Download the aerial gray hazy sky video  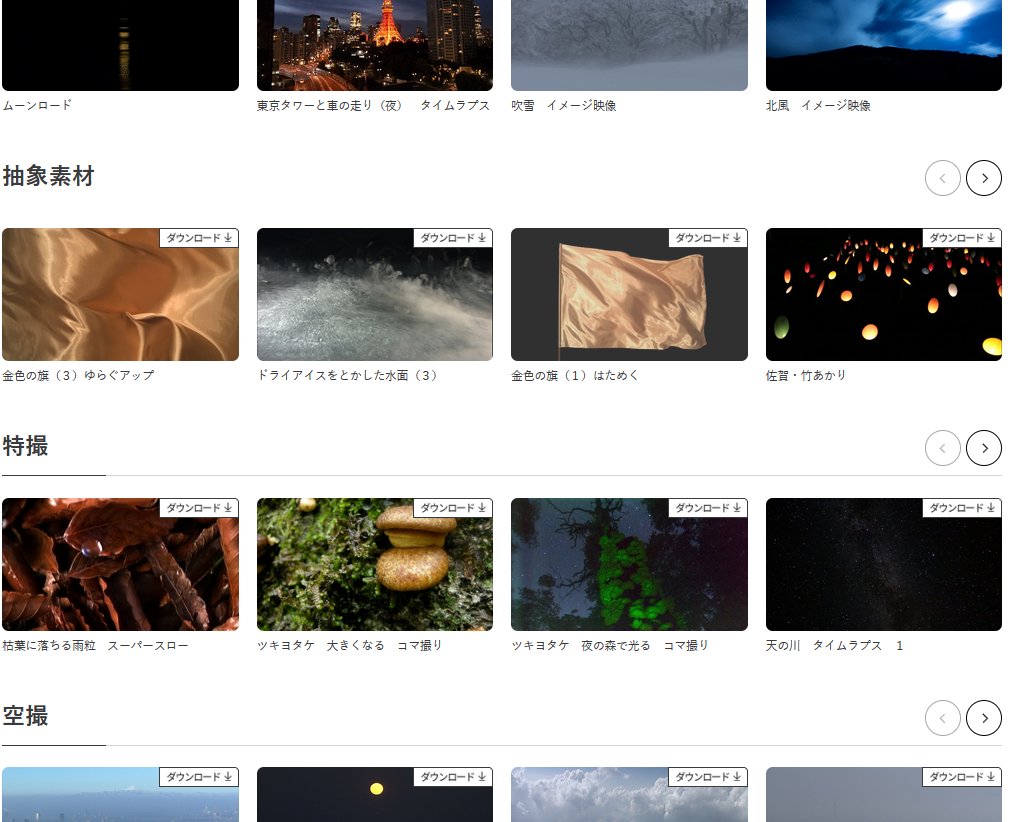click(x=962, y=777)
